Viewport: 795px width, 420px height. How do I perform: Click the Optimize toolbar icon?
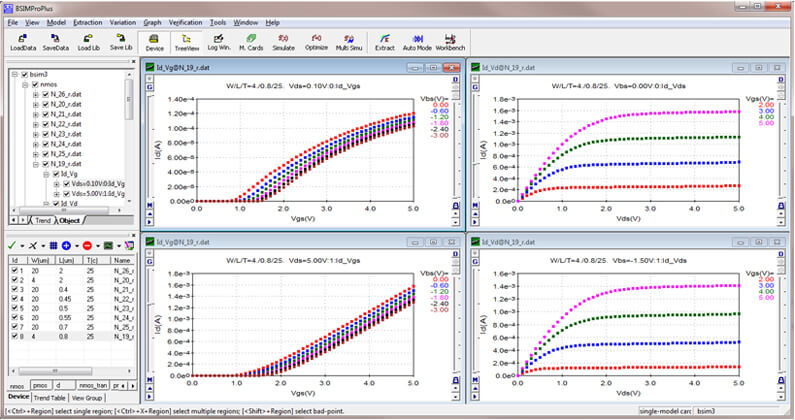316,42
